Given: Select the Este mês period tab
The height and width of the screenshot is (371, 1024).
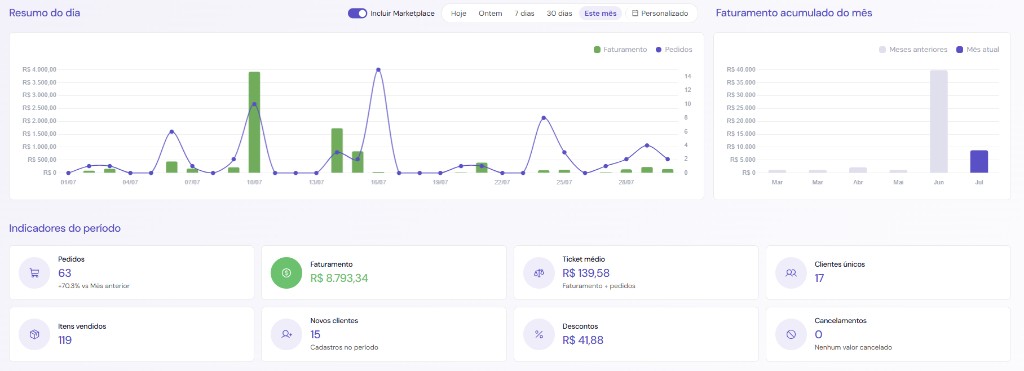Looking at the screenshot, I should (x=600, y=13).
